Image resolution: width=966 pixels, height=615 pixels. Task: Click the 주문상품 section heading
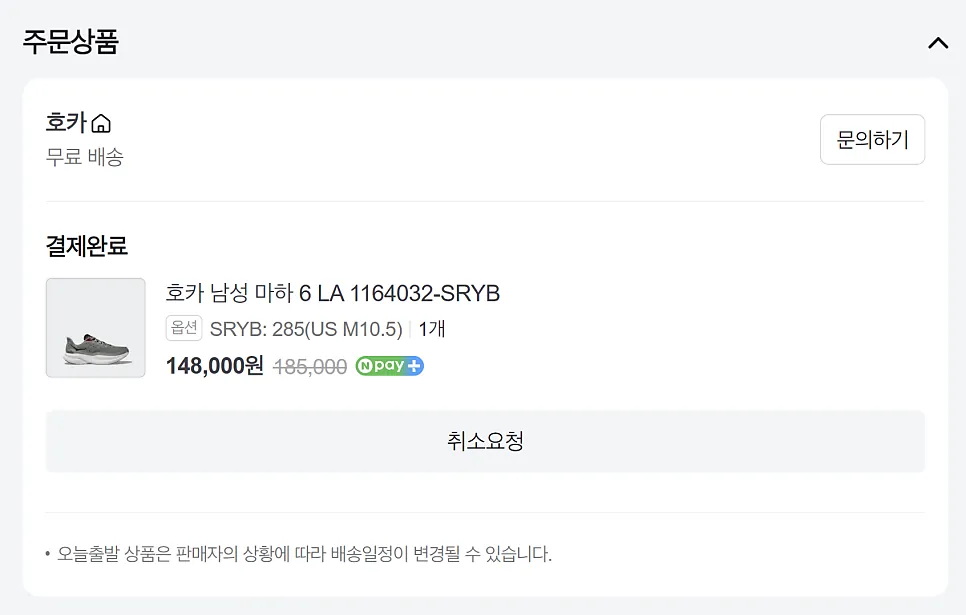(x=70, y=42)
